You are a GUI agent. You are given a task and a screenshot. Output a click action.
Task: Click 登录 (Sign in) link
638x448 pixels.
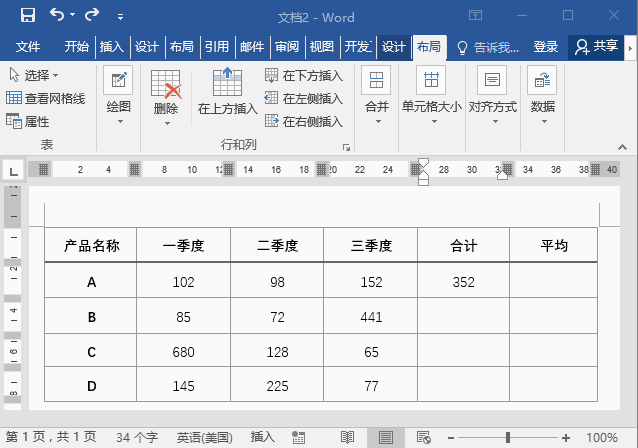click(545, 47)
